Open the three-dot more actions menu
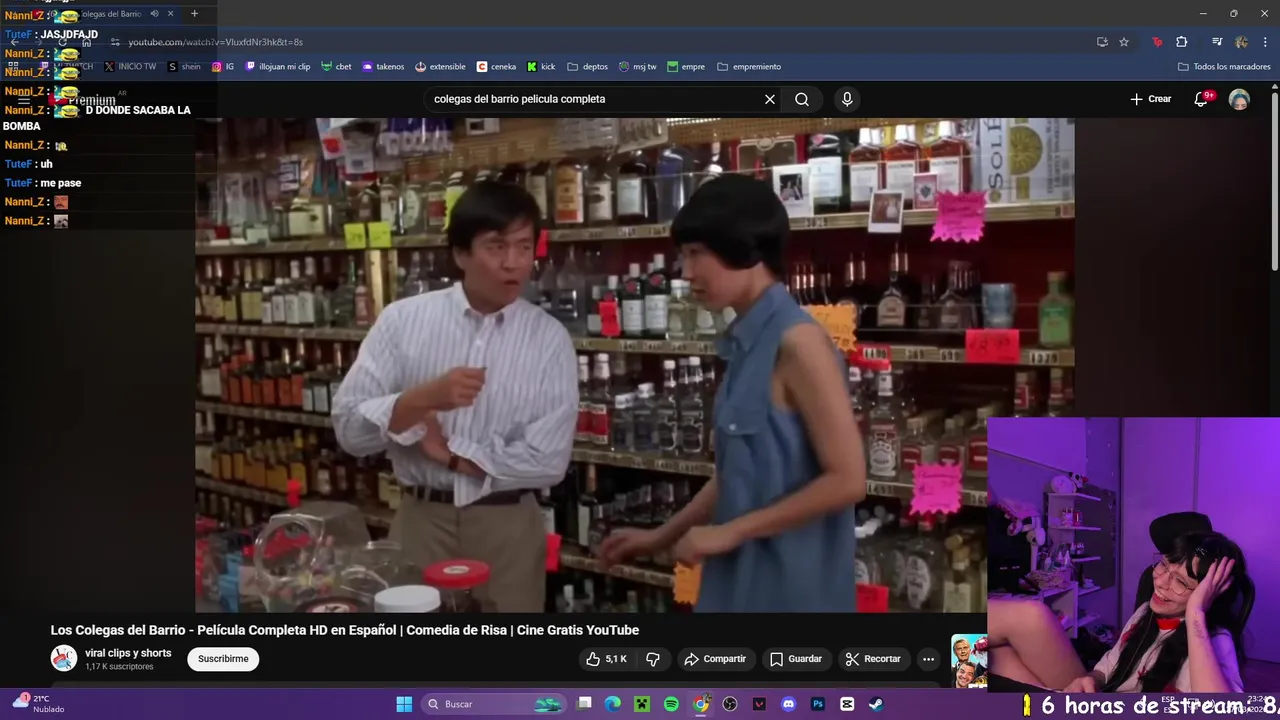This screenshot has height=720, width=1280. click(x=928, y=659)
